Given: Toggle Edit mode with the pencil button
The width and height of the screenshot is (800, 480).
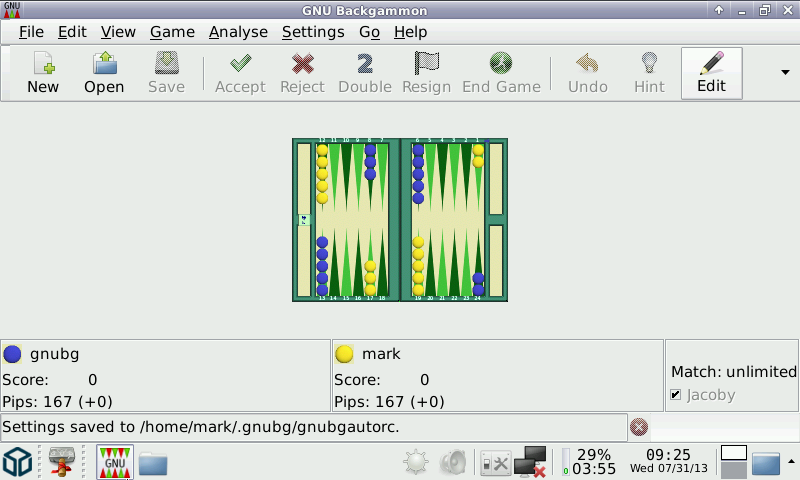Looking at the screenshot, I should point(712,73).
